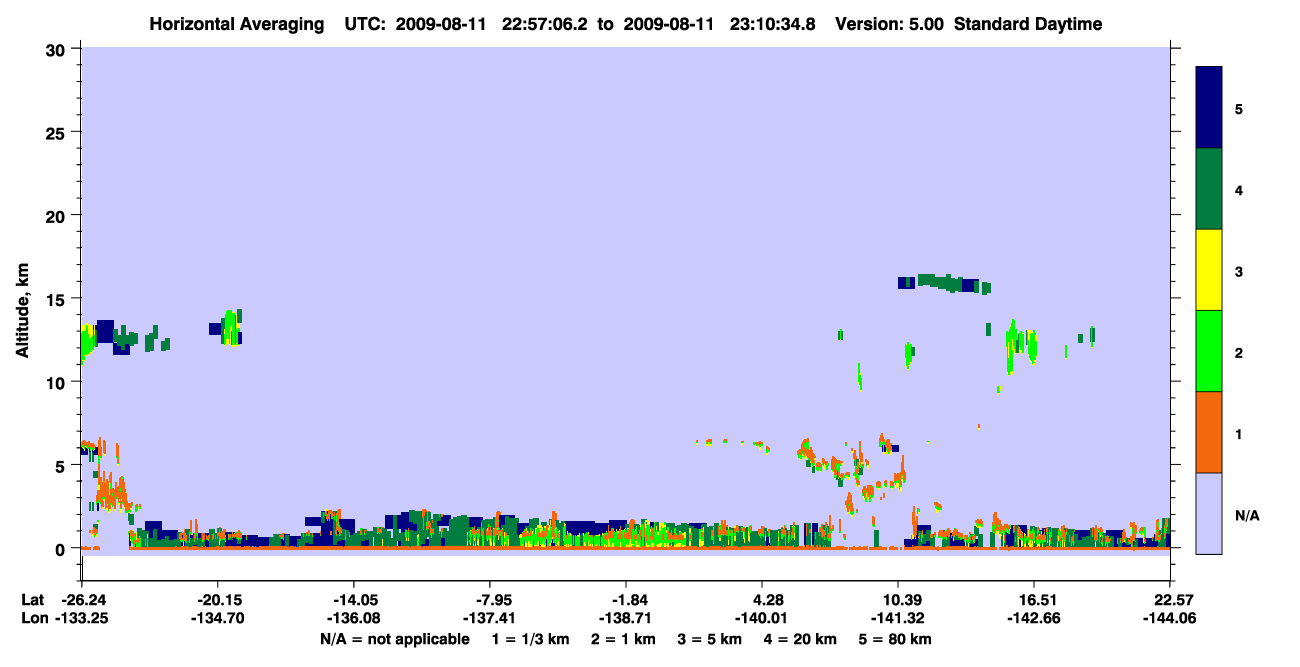
Task: Click the blue-green cloud feature above latitude -20.15
Action: [227, 327]
